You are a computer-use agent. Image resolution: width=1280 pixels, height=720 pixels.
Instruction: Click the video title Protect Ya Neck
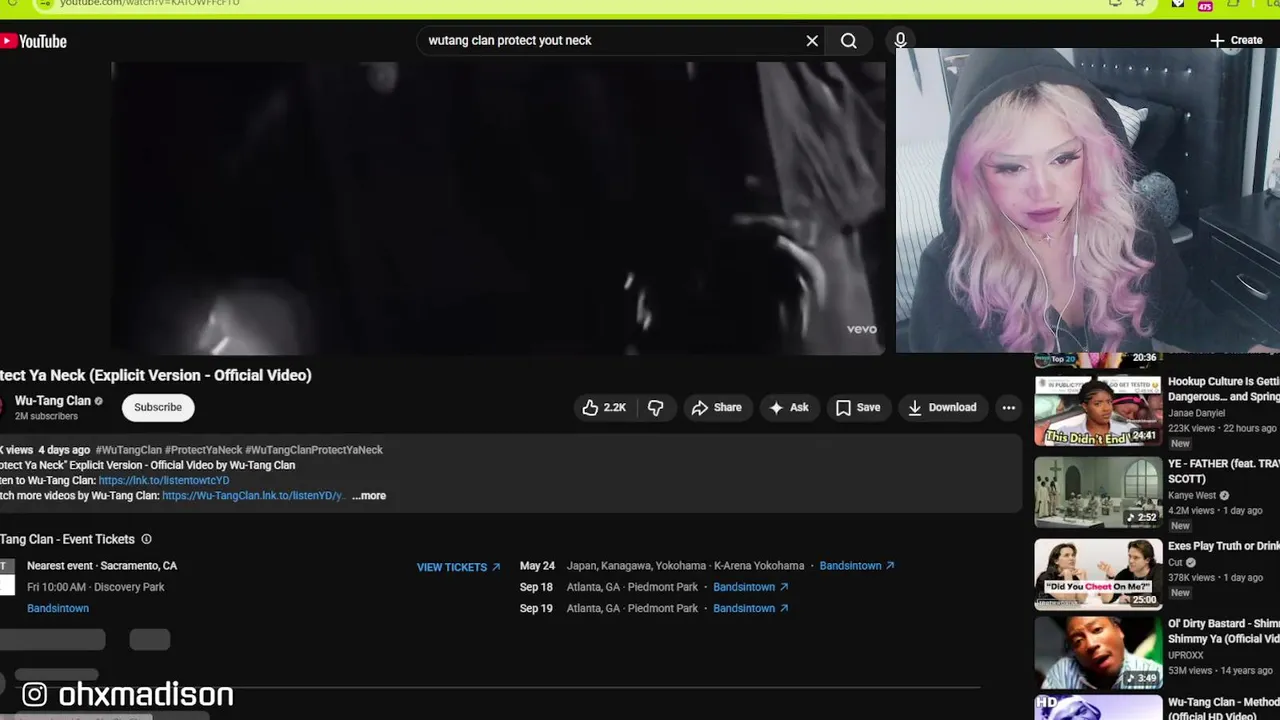[x=156, y=375]
